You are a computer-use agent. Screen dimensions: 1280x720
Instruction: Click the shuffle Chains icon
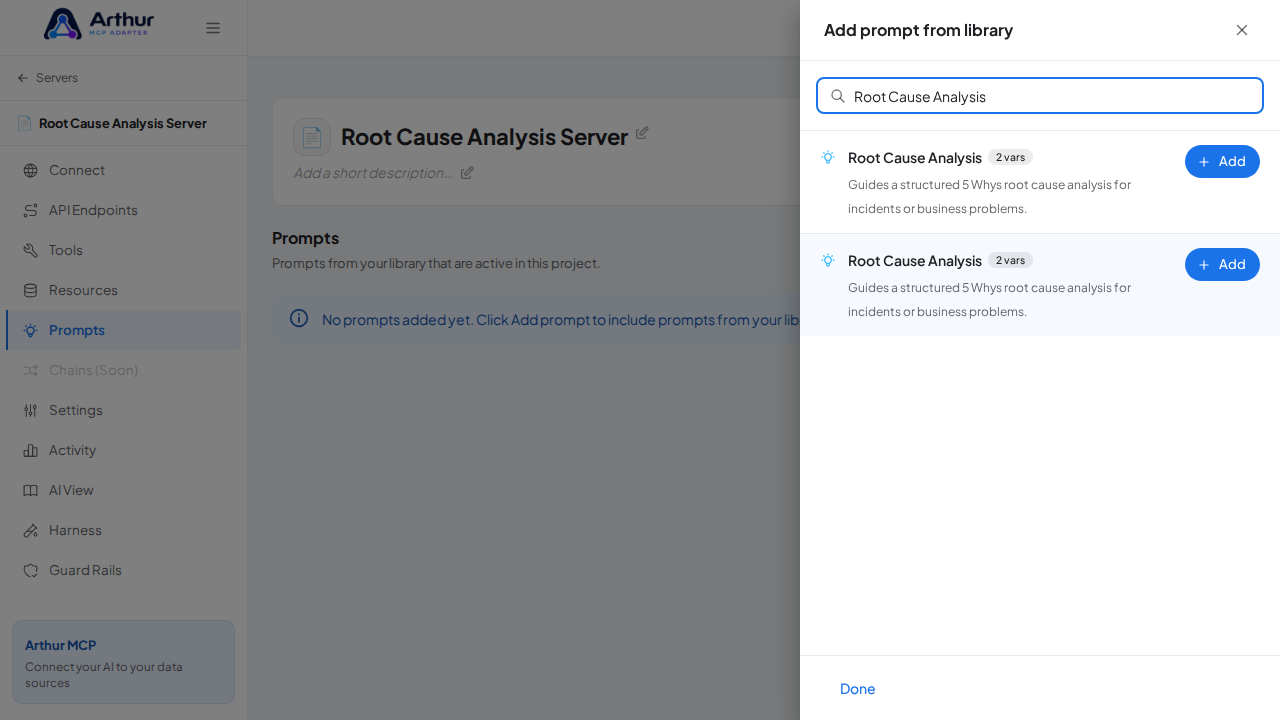[x=31, y=370]
